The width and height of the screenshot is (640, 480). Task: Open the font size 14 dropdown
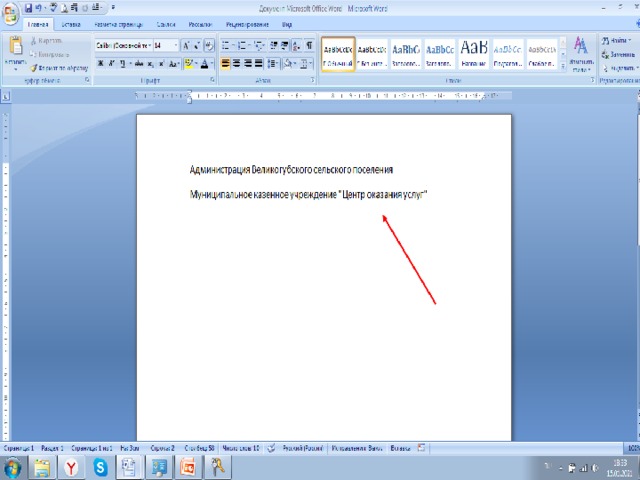[176, 46]
